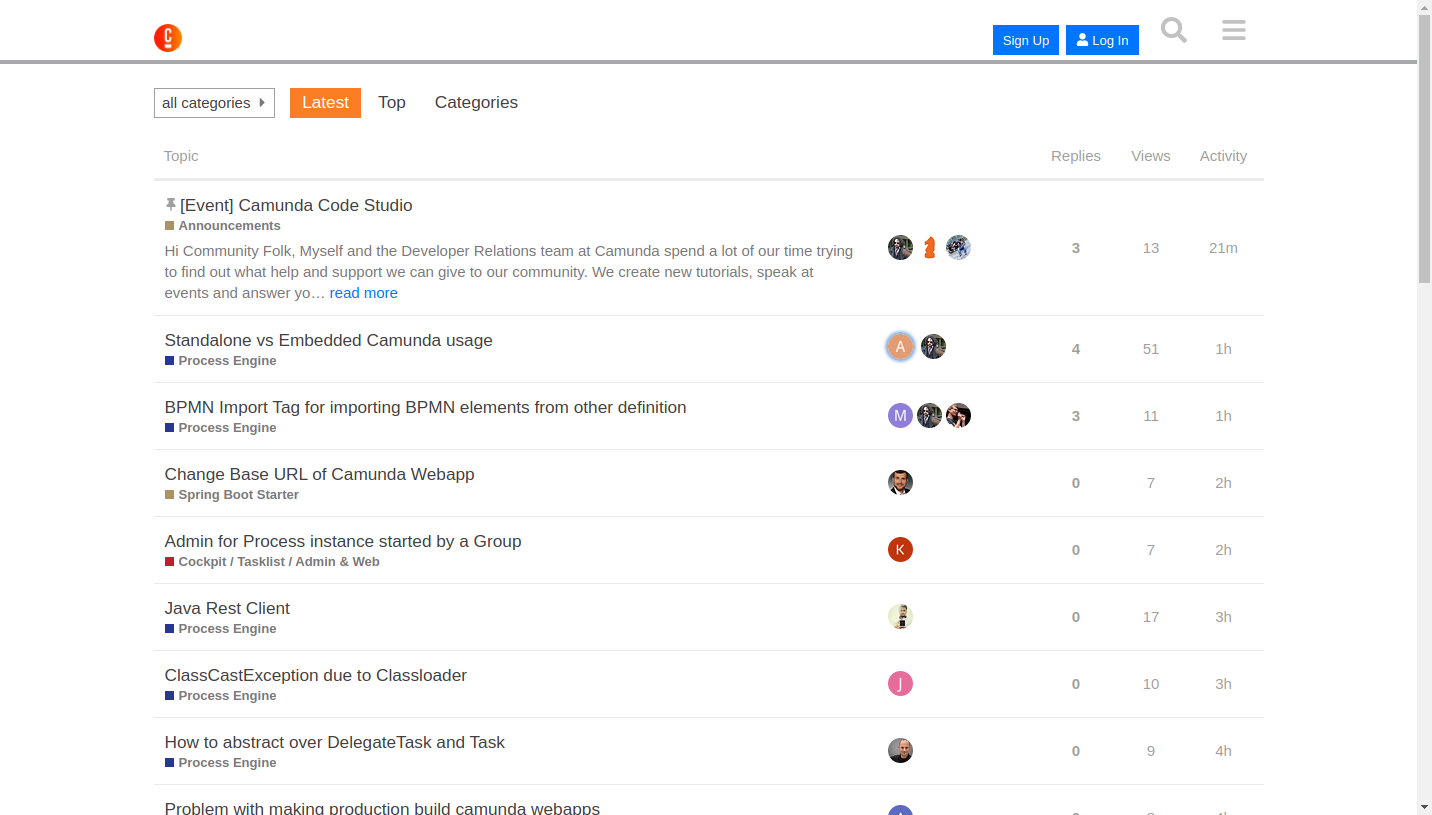Click Process Engine tag under DelegateTask topic

click(220, 763)
